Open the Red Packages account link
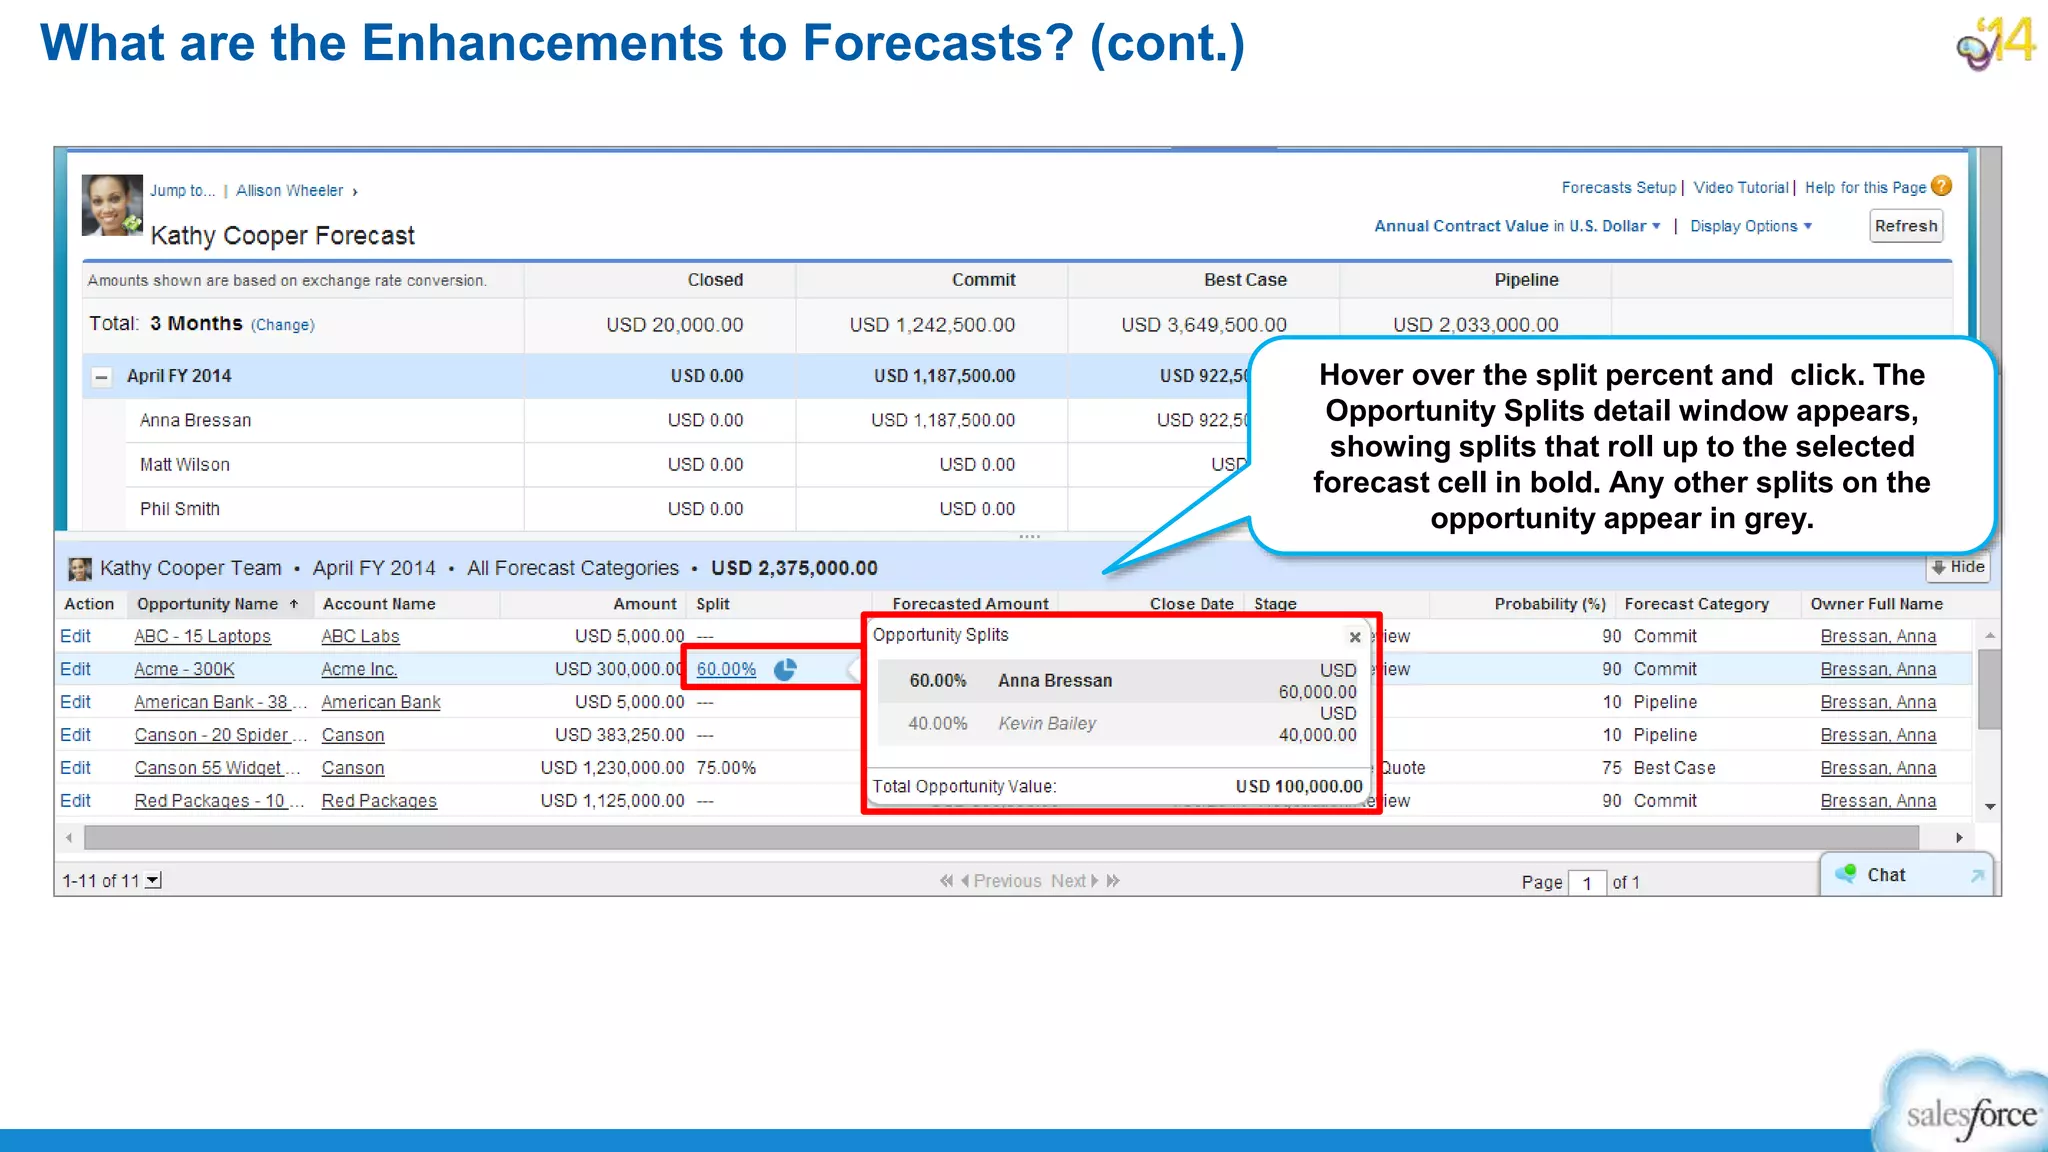Image resolution: width=2048 pixels, height=1152 pixels. point(379,801)
